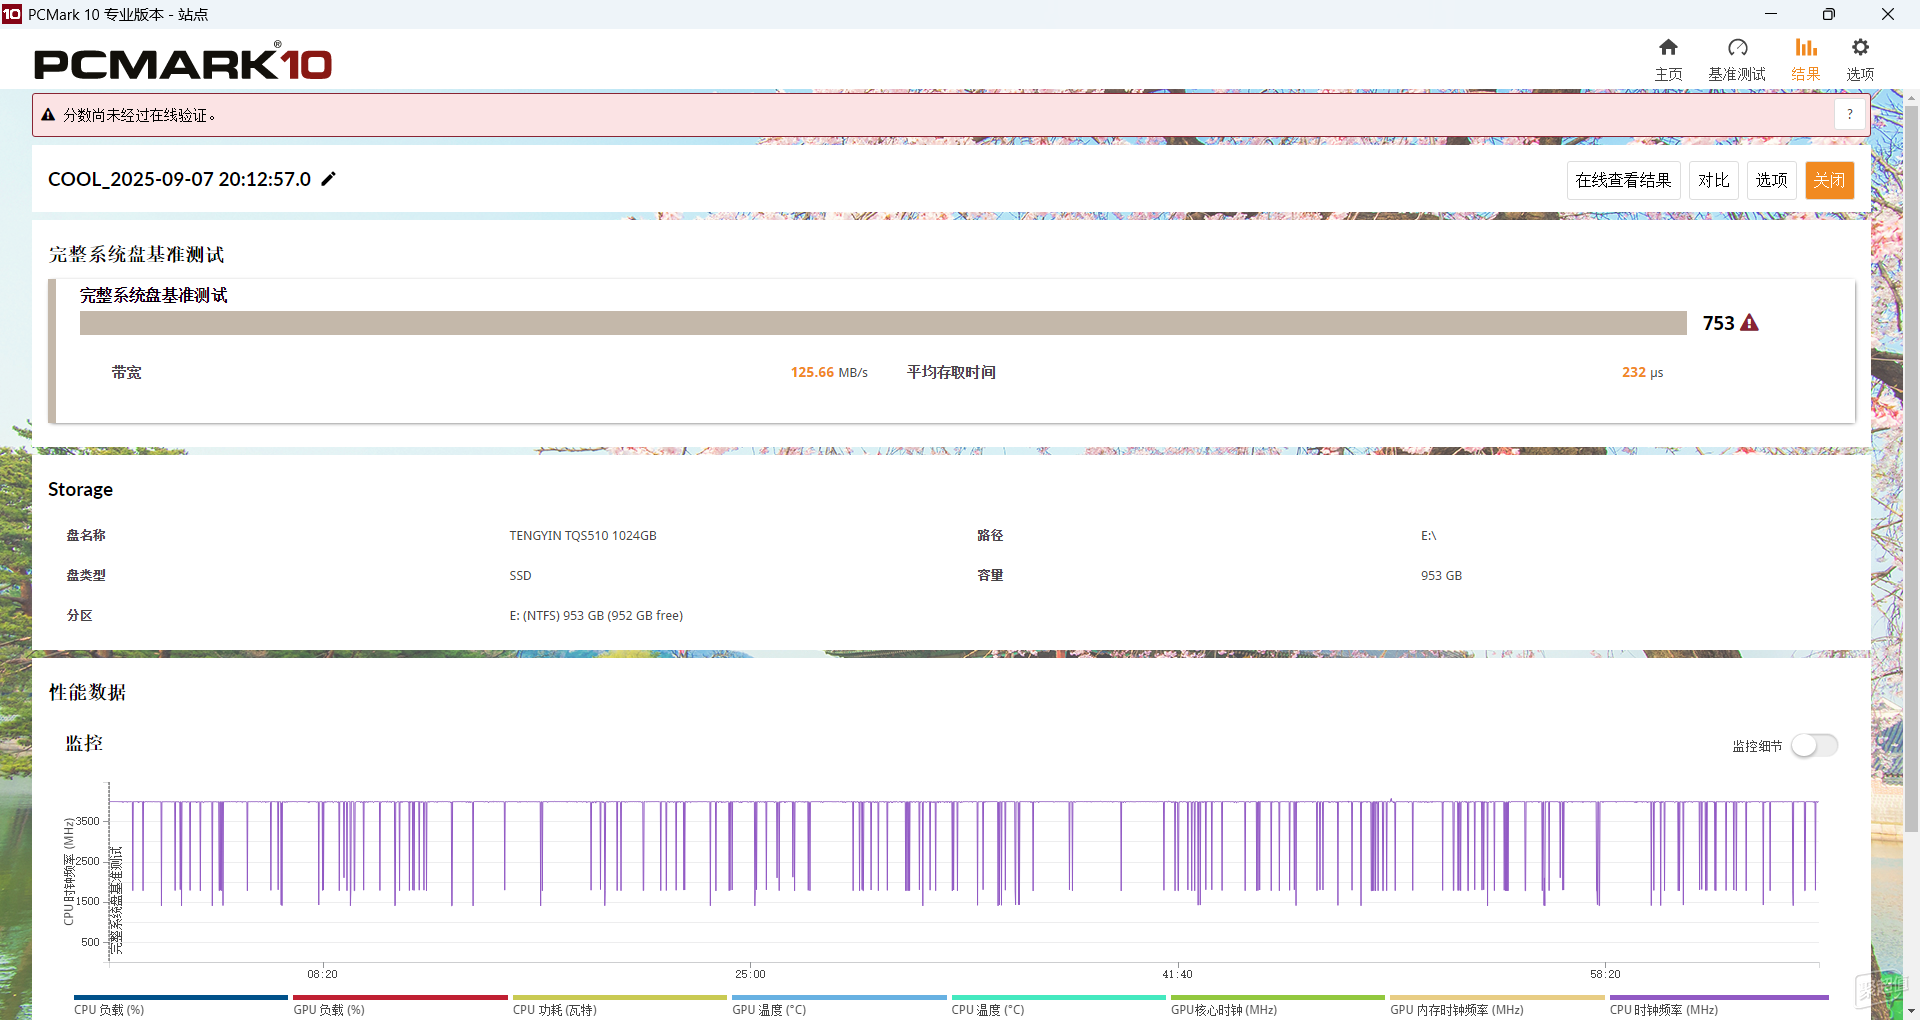Click the 对比 compare button
The width and height of the screenshot is (1920, 1020).
1713,180
